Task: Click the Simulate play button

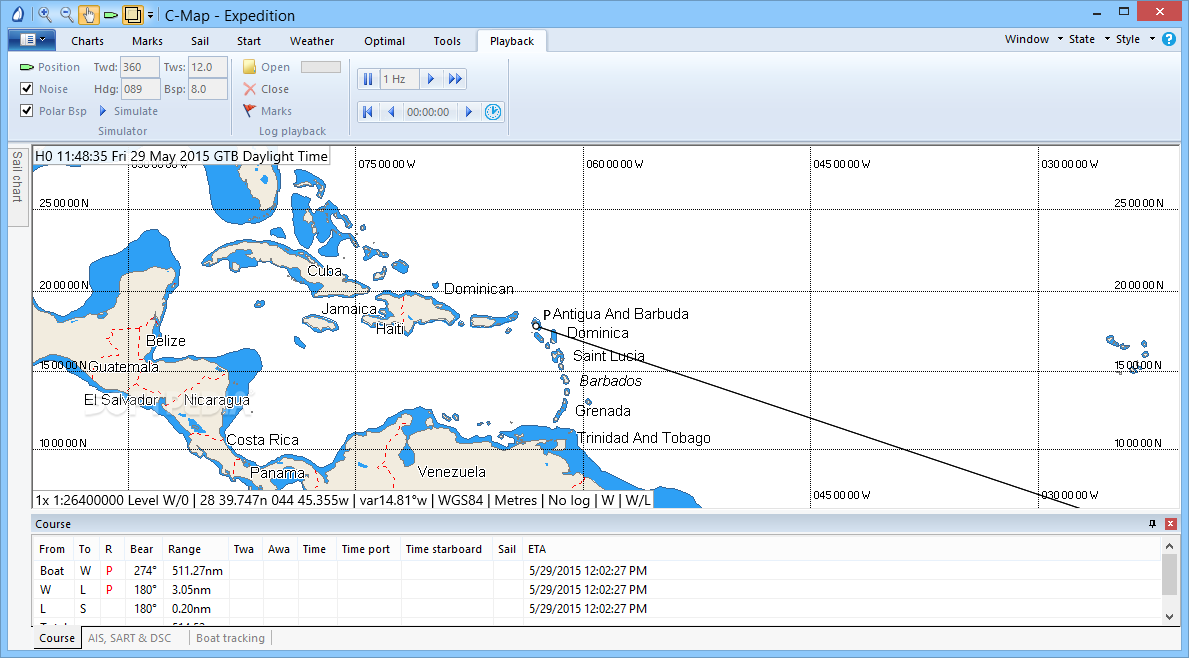Action: click(128, 111)
